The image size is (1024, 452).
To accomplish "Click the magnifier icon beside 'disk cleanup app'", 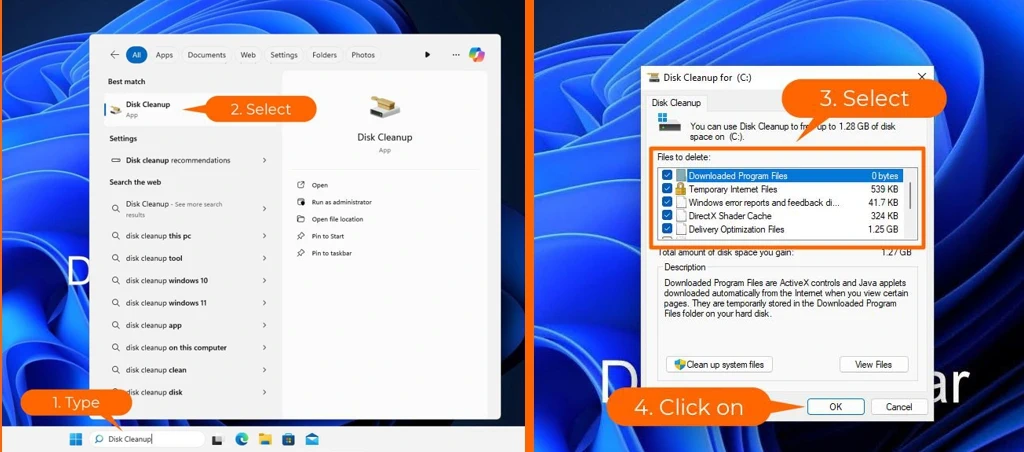I will tap(116, 325).
